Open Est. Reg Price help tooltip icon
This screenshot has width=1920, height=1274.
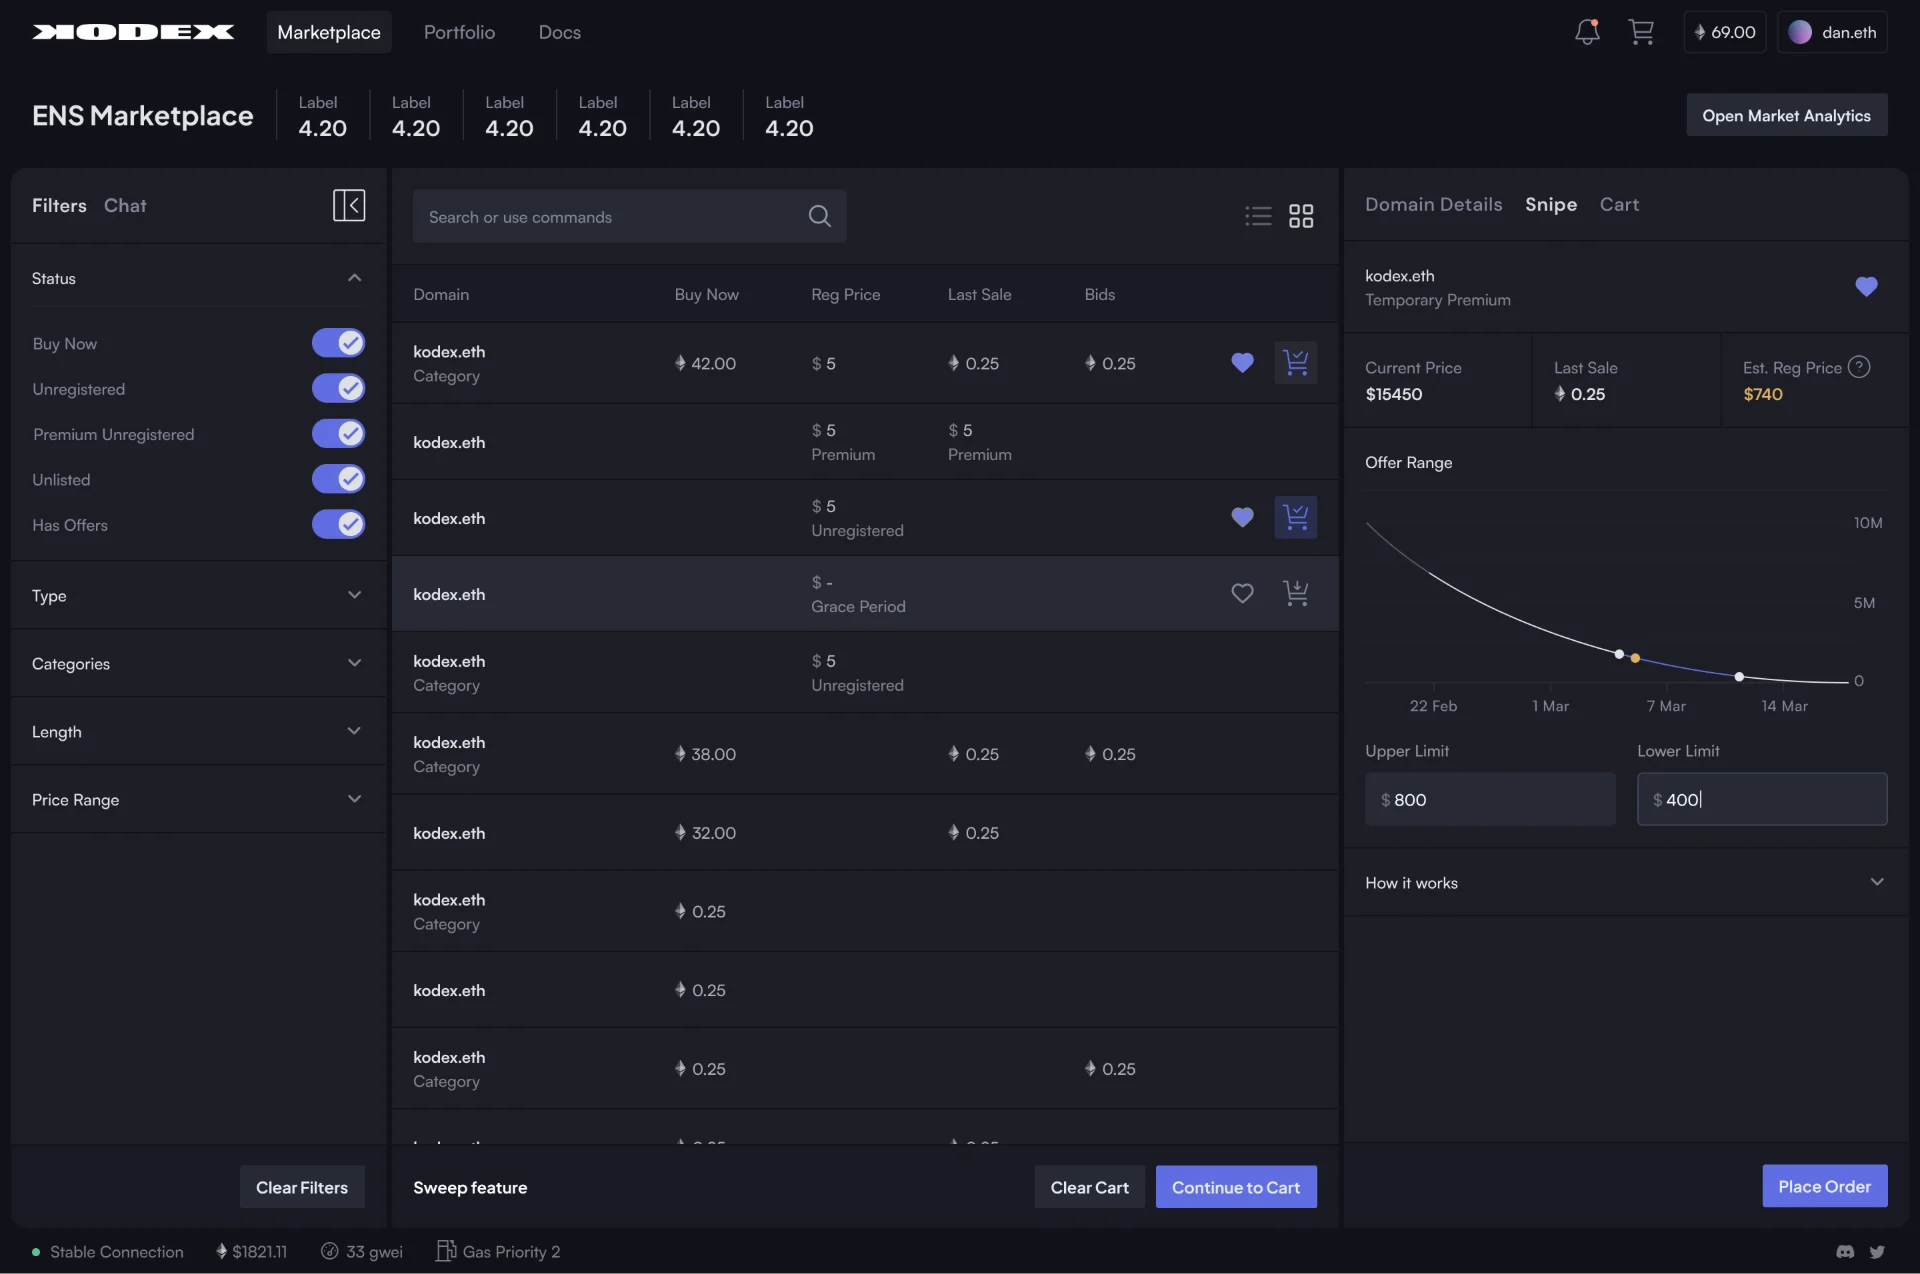1859,367
